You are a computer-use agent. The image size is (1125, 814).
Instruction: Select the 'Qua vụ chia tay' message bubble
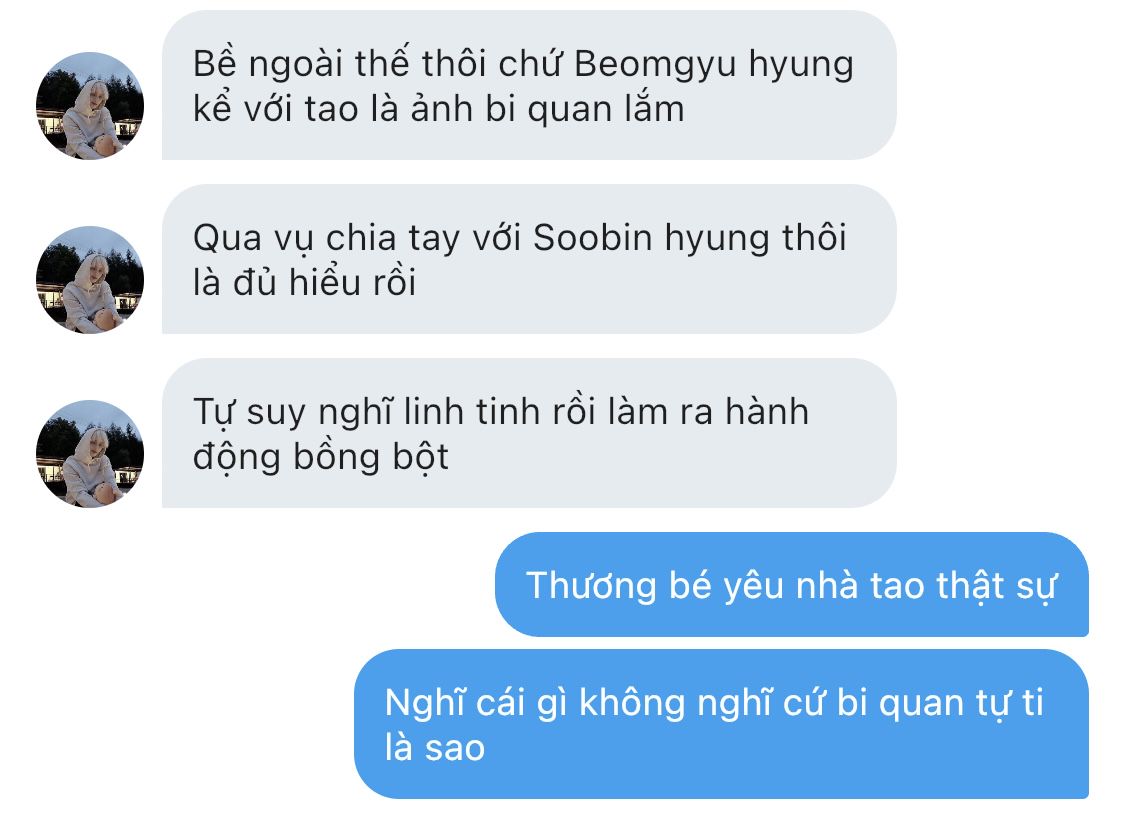click(x=529, y=259)
